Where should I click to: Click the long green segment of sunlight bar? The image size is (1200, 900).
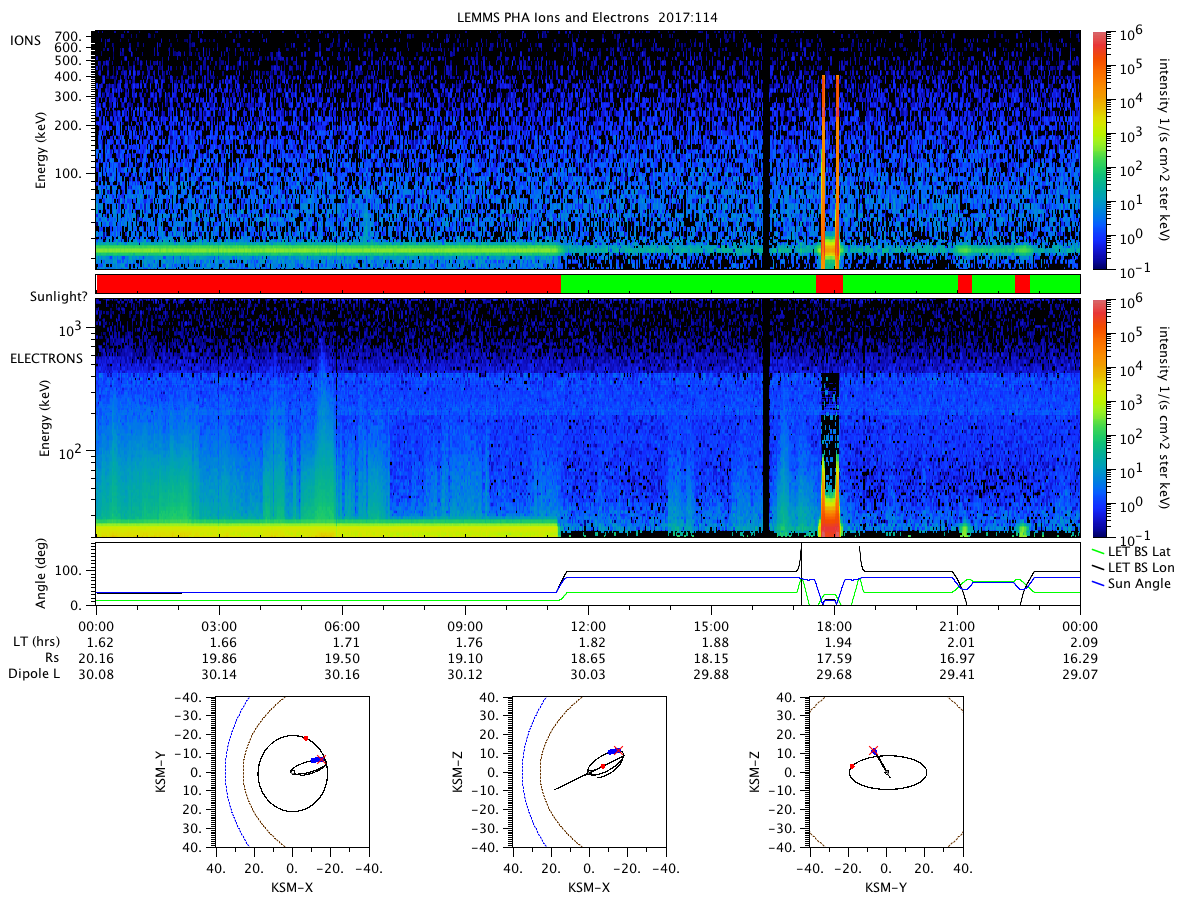pyautogui.click(x=688, y=284)
